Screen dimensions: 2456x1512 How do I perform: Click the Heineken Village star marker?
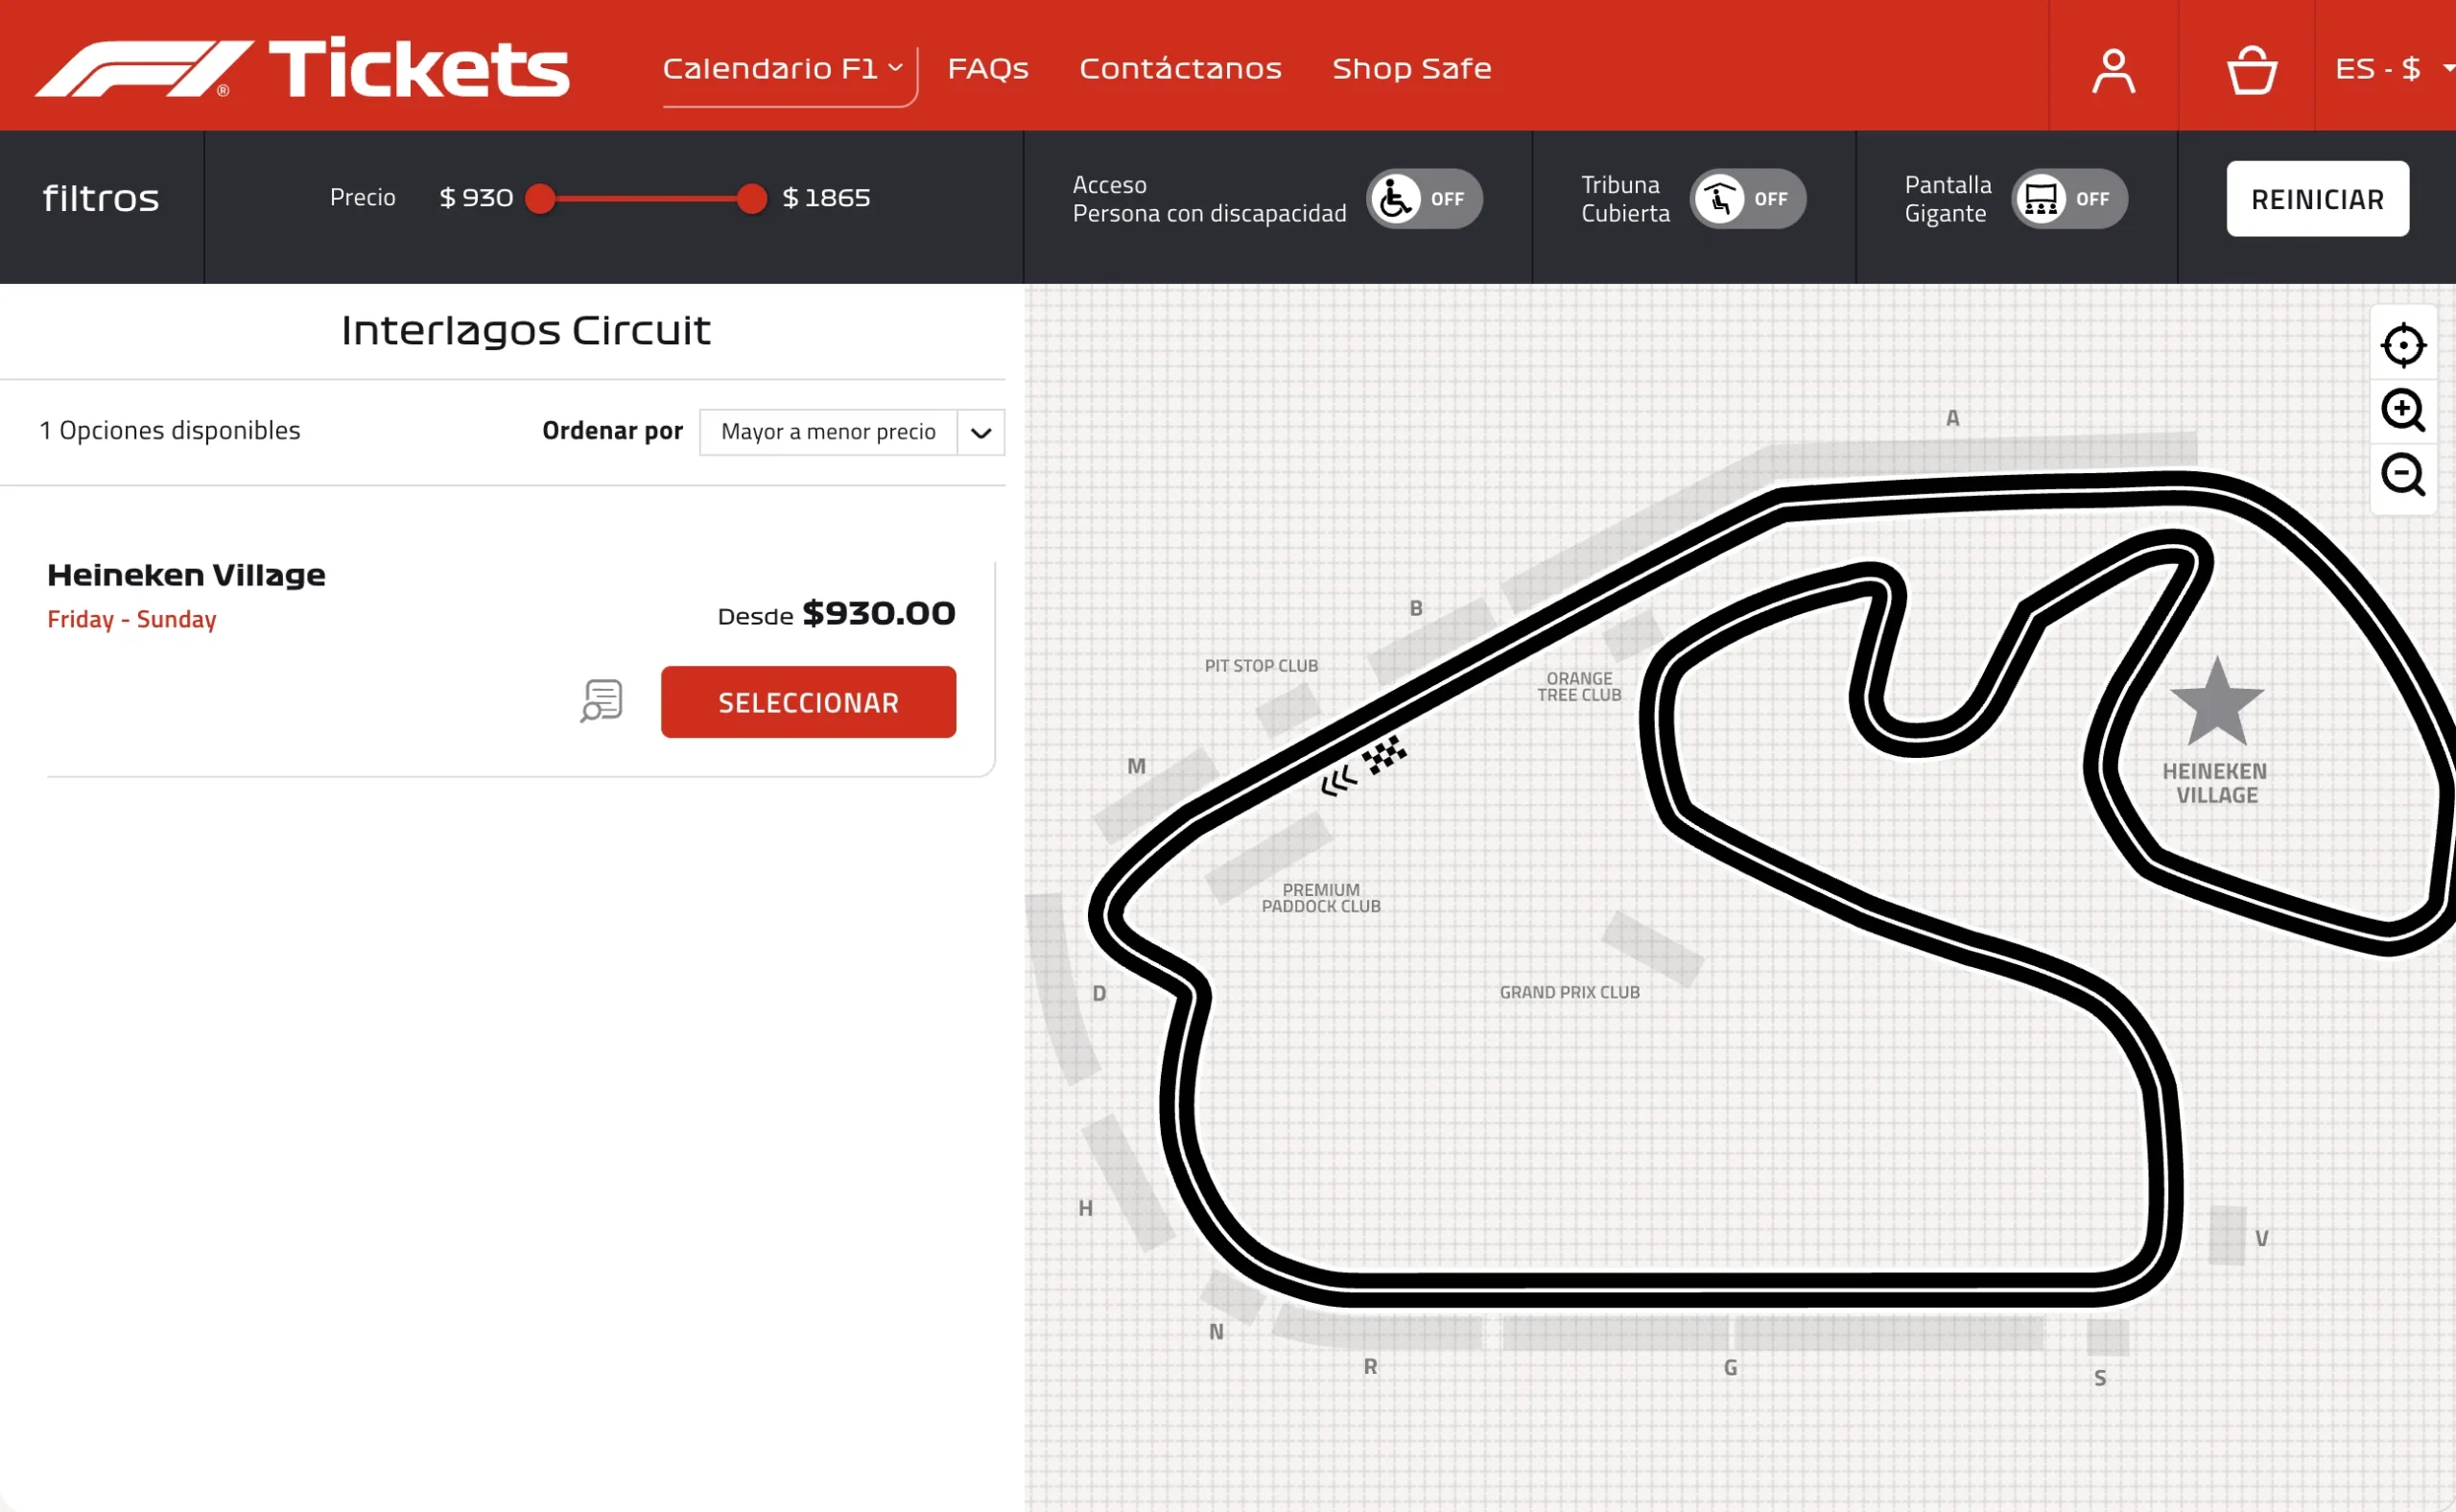(2216, 702)
